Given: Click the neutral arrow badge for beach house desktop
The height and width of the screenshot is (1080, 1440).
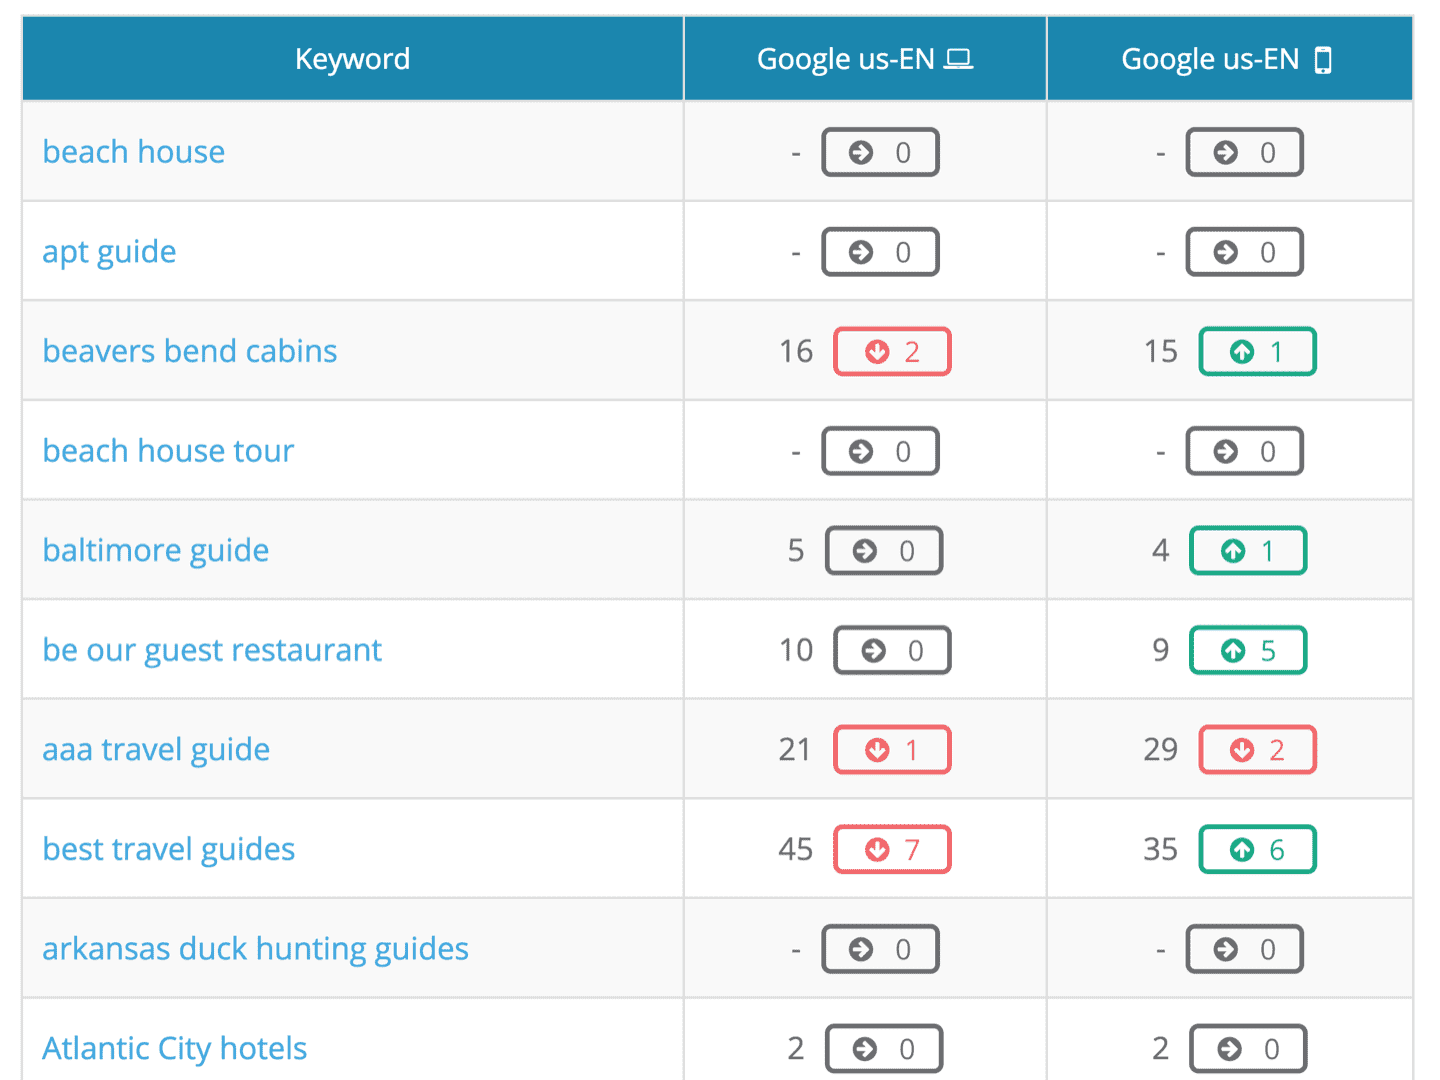Looking at the screenshot, I should [x=880, y=152].
